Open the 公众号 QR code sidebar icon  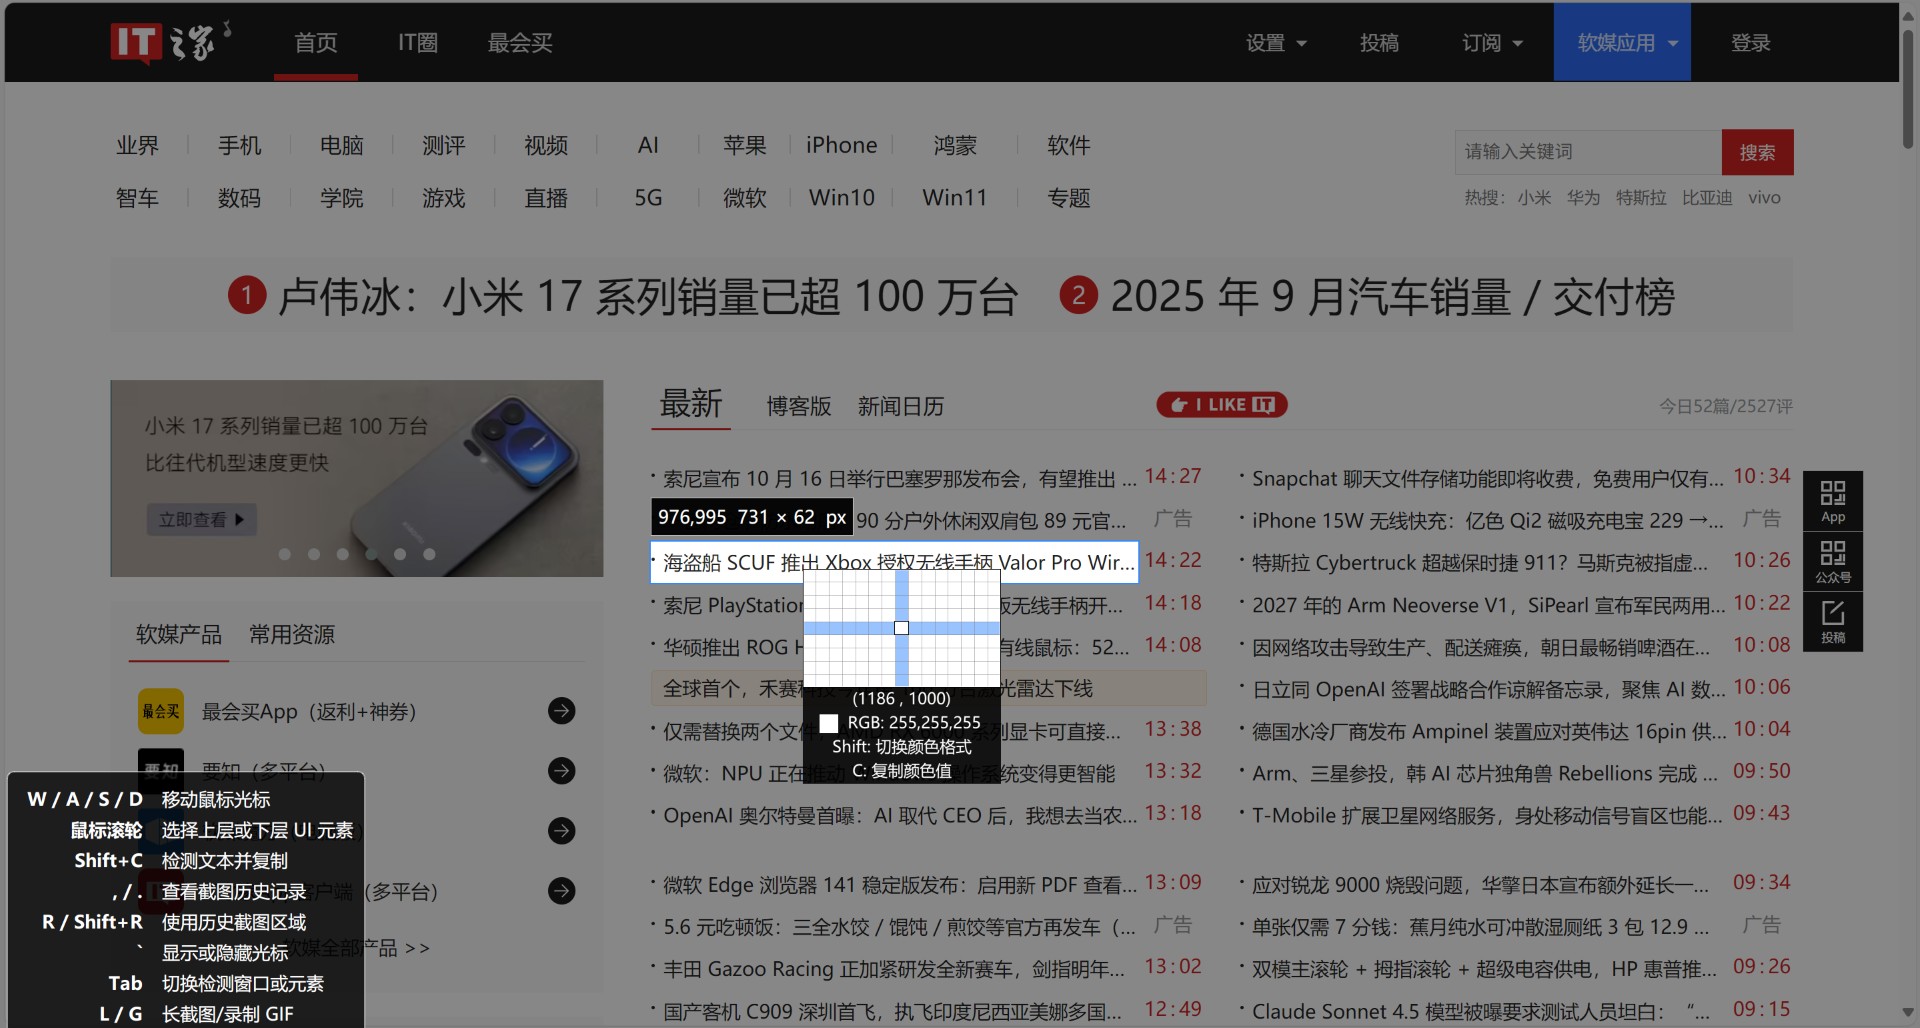[1832, 560]
